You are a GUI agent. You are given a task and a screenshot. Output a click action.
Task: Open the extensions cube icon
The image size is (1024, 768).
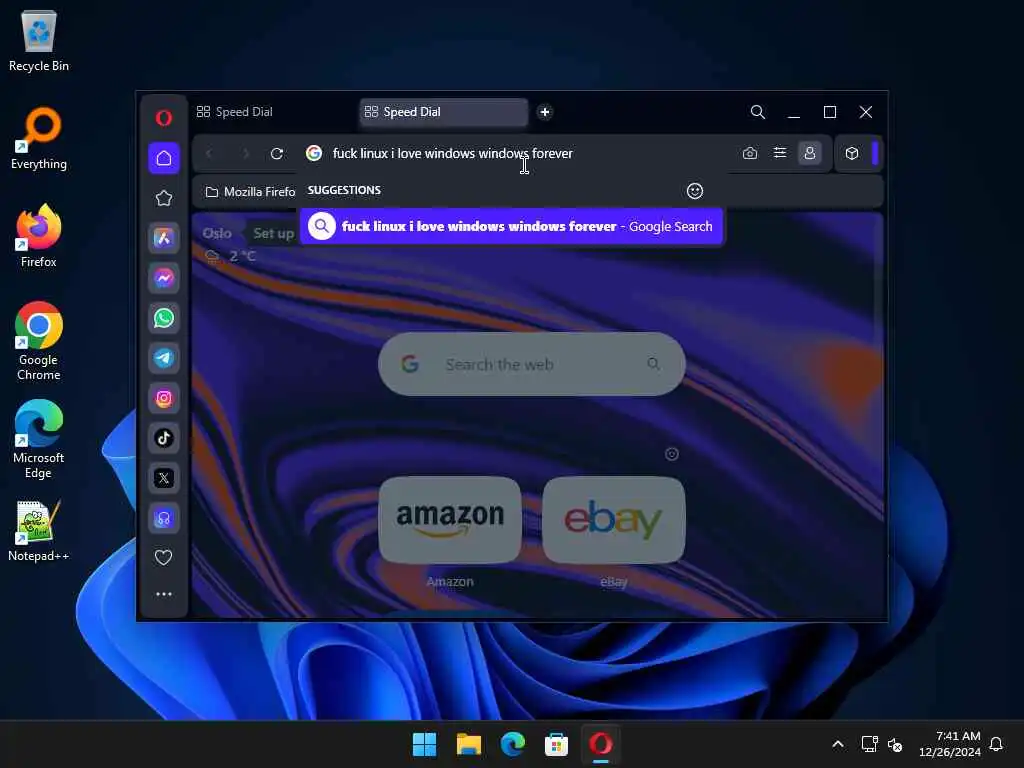pos(852,153)
